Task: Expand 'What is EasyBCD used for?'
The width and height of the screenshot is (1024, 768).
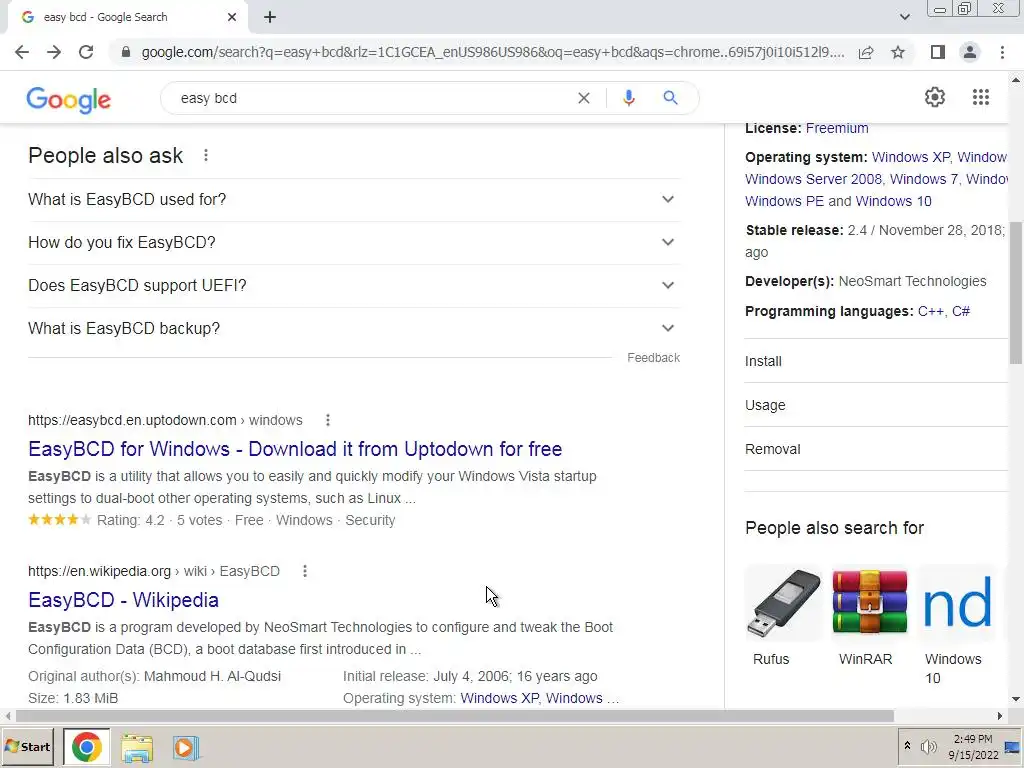Action: (354, 199)
